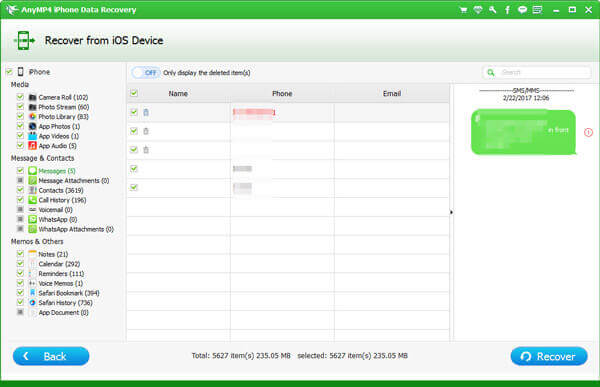Click the preview panel collapse arrow
The width and height of the screenshot is (600, 387).
click(x=451, y=212)
